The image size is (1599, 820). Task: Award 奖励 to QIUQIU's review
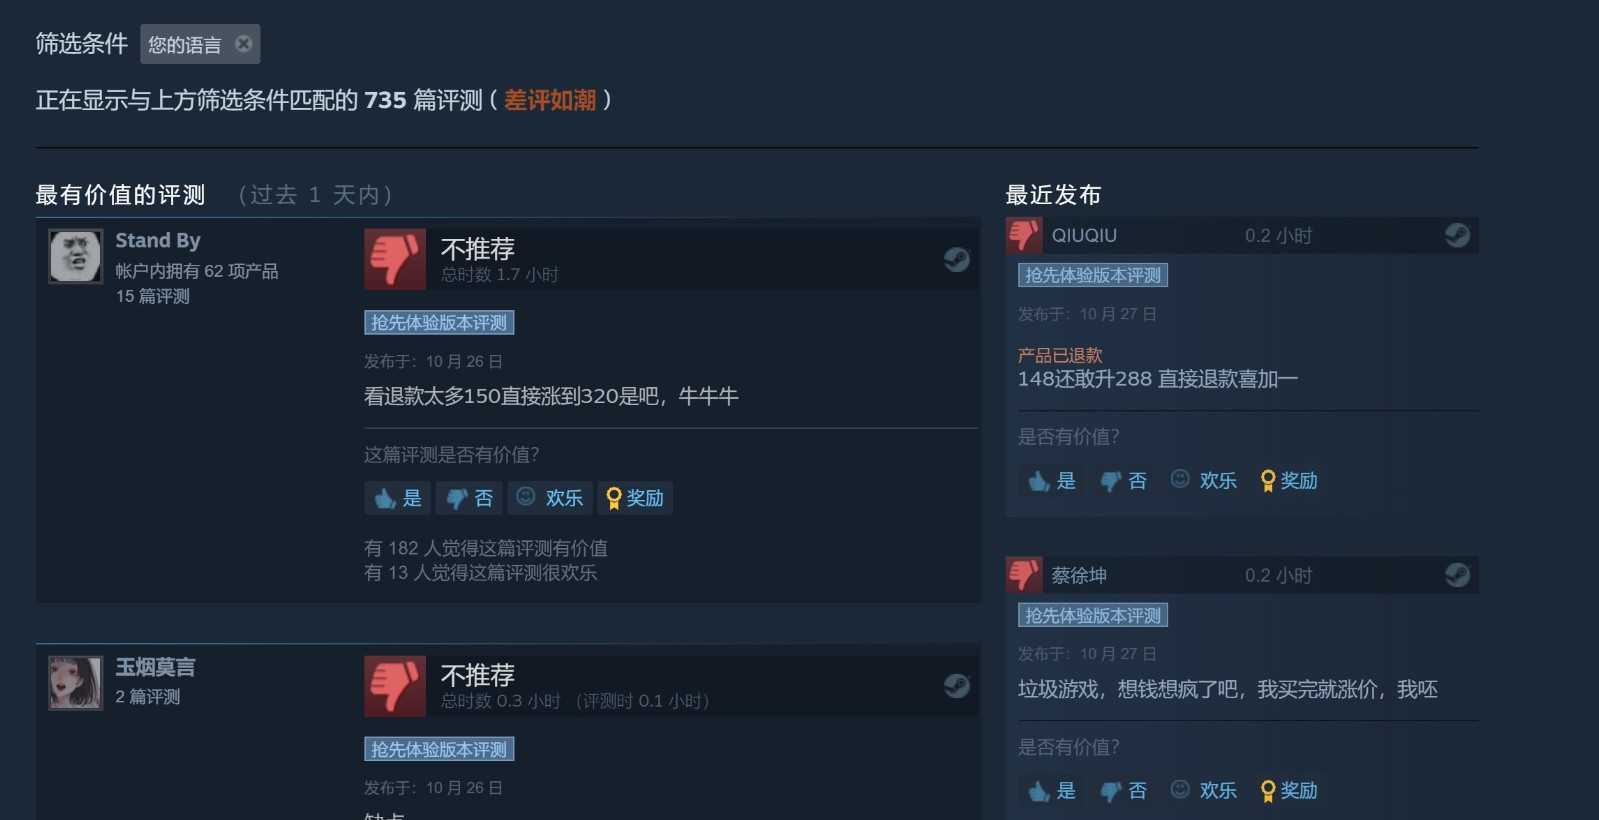click(1290, 481)
